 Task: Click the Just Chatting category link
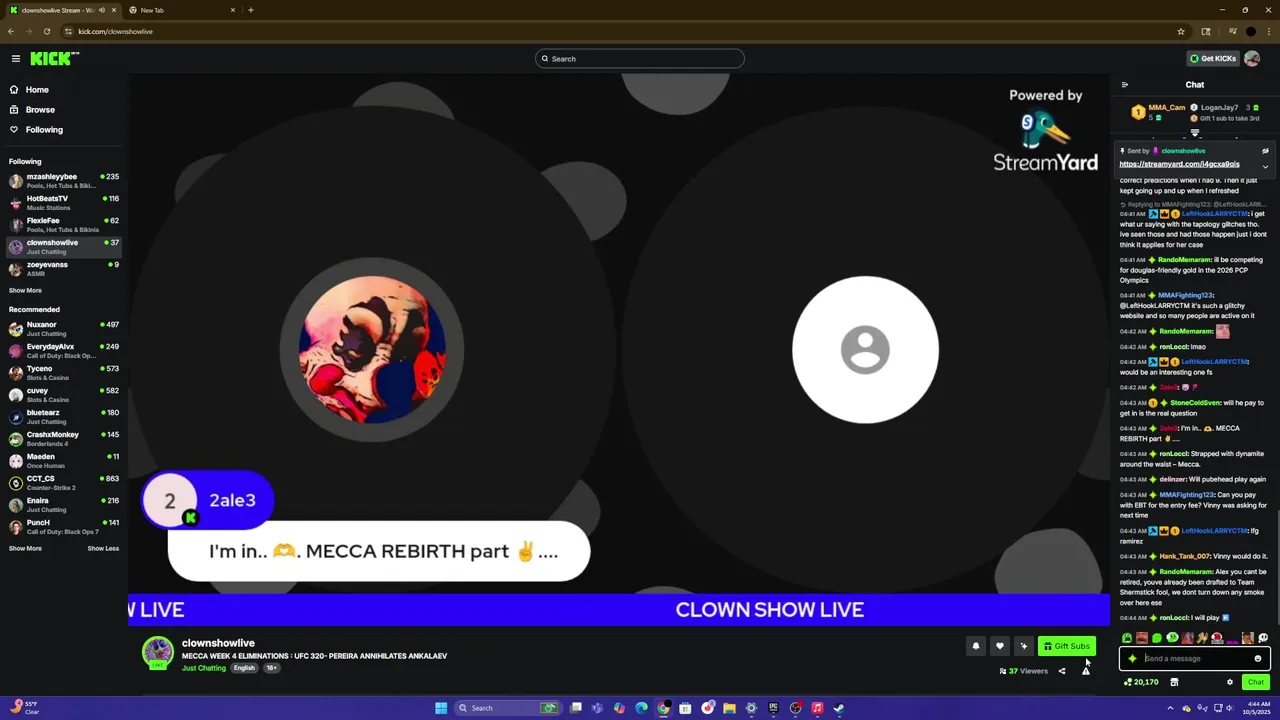(204, 668)
